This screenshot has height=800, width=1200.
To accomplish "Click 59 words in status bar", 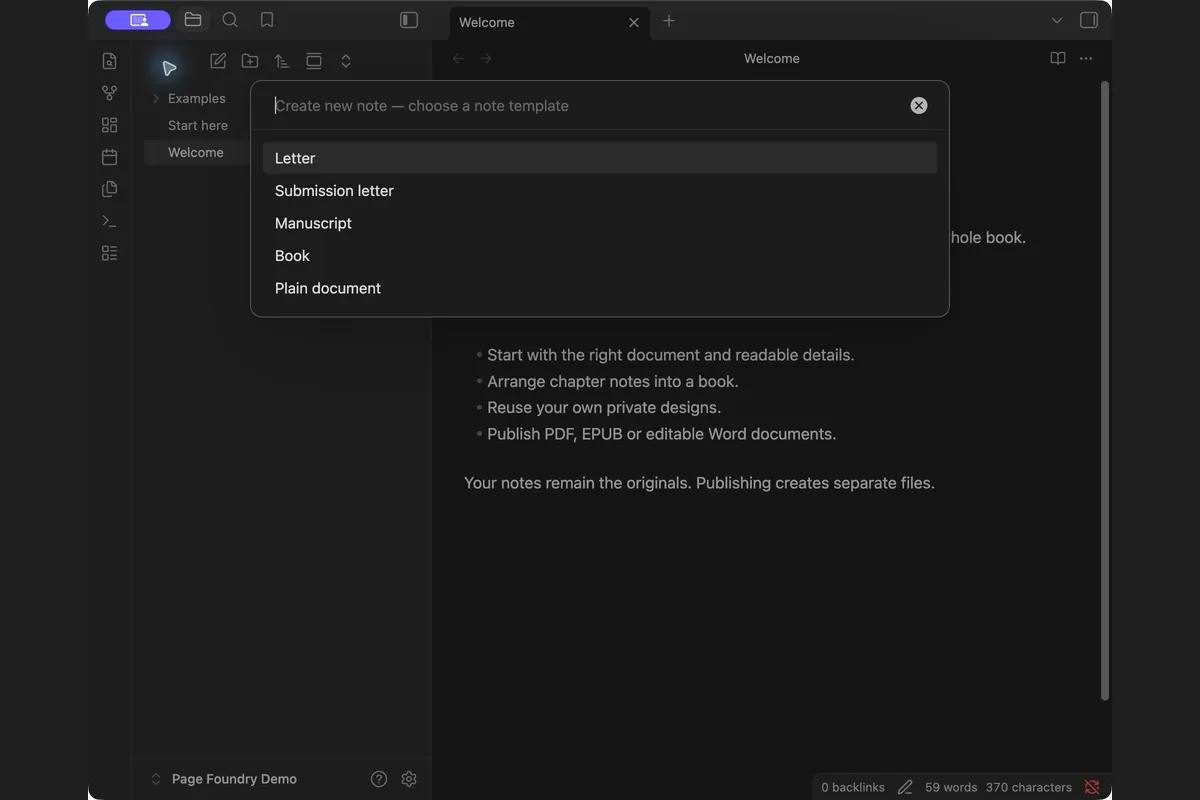I will point(951,787).
